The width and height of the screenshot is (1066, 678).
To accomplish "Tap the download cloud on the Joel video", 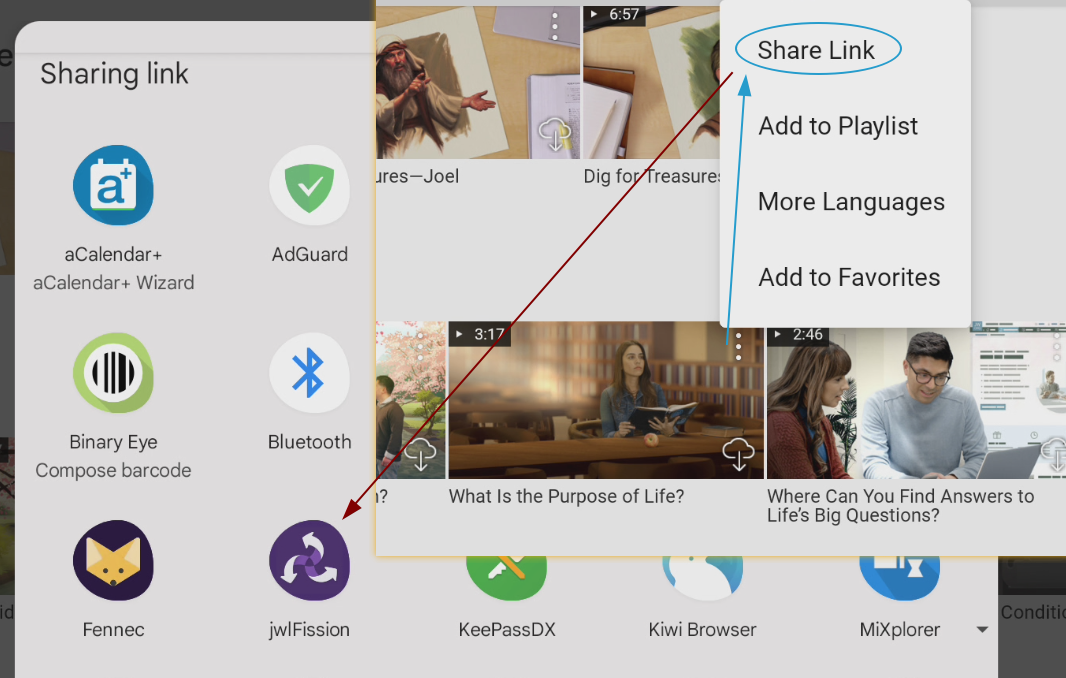I will pyautogui.click(x=555, y=133).
